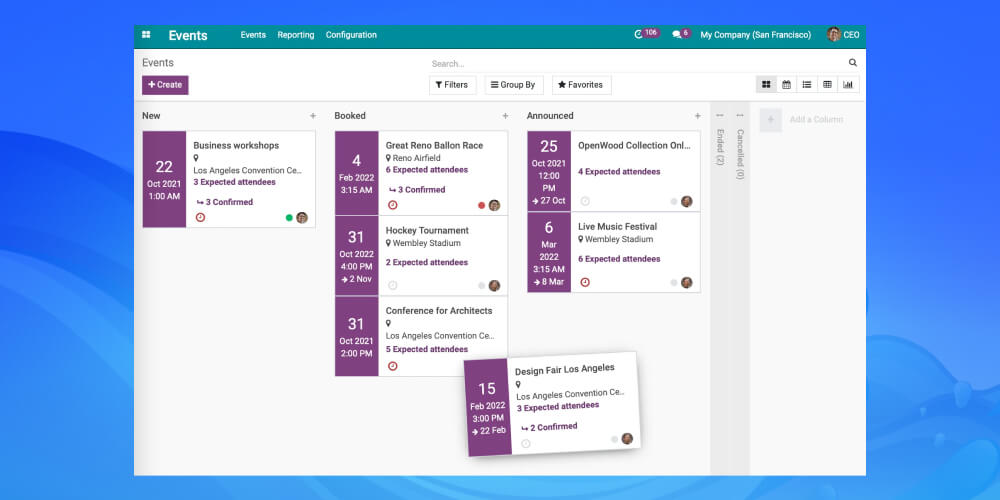Switch to pivot table view icon
The image size is (1000, 500).
click(827, 84)
